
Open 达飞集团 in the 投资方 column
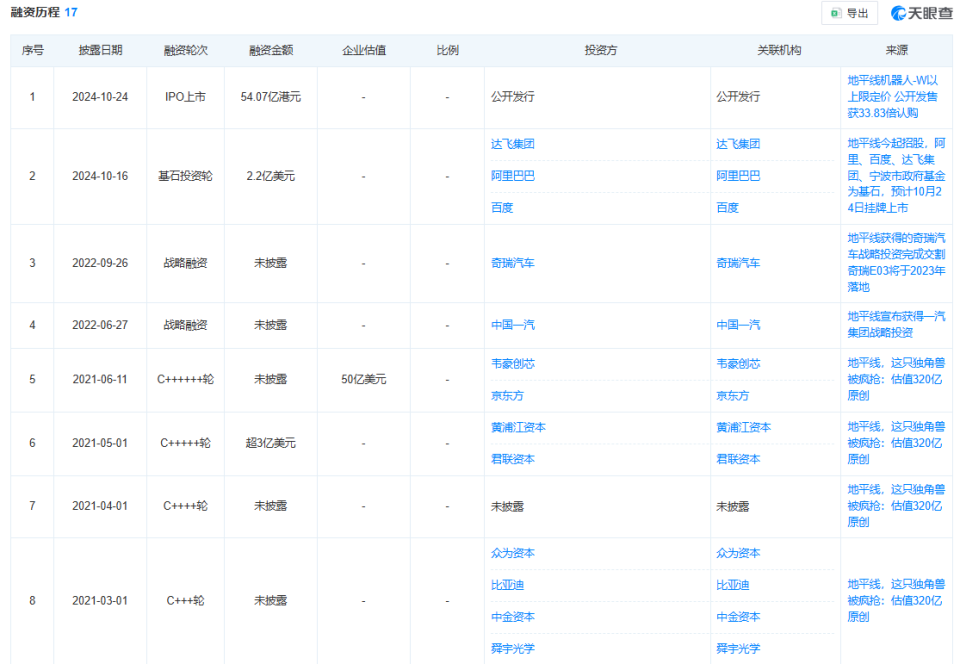(x=513, y=144)
